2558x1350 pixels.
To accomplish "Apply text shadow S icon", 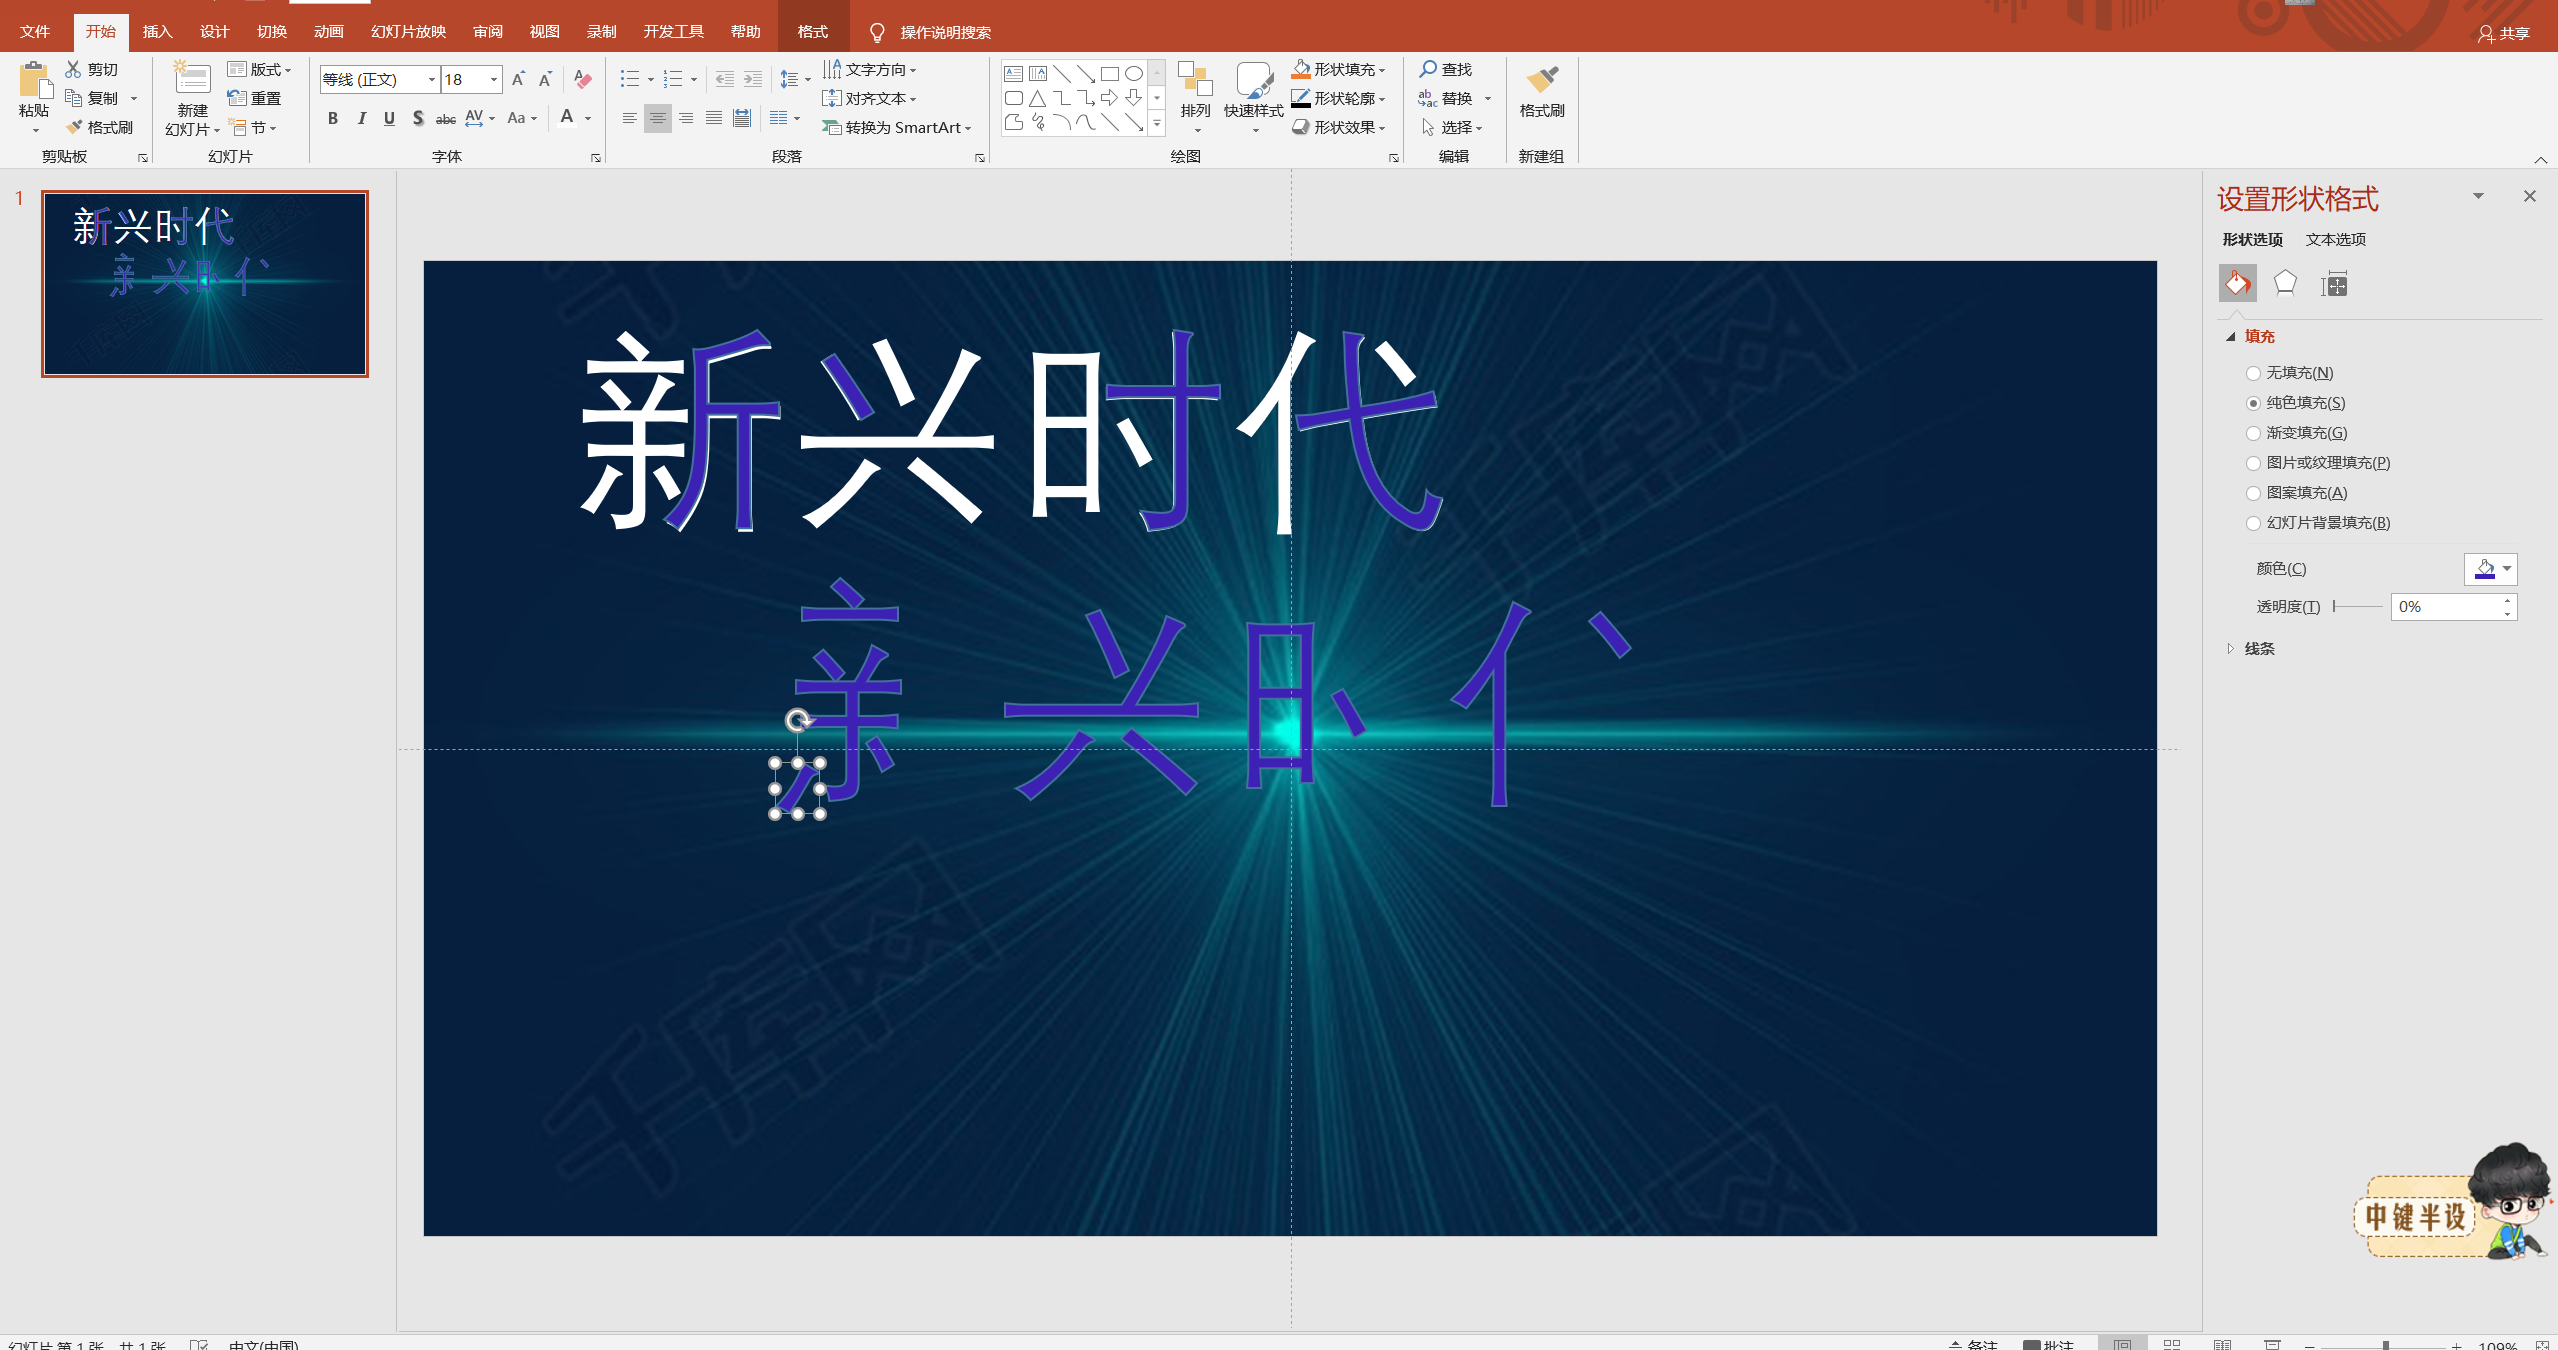I will point(418,118).
